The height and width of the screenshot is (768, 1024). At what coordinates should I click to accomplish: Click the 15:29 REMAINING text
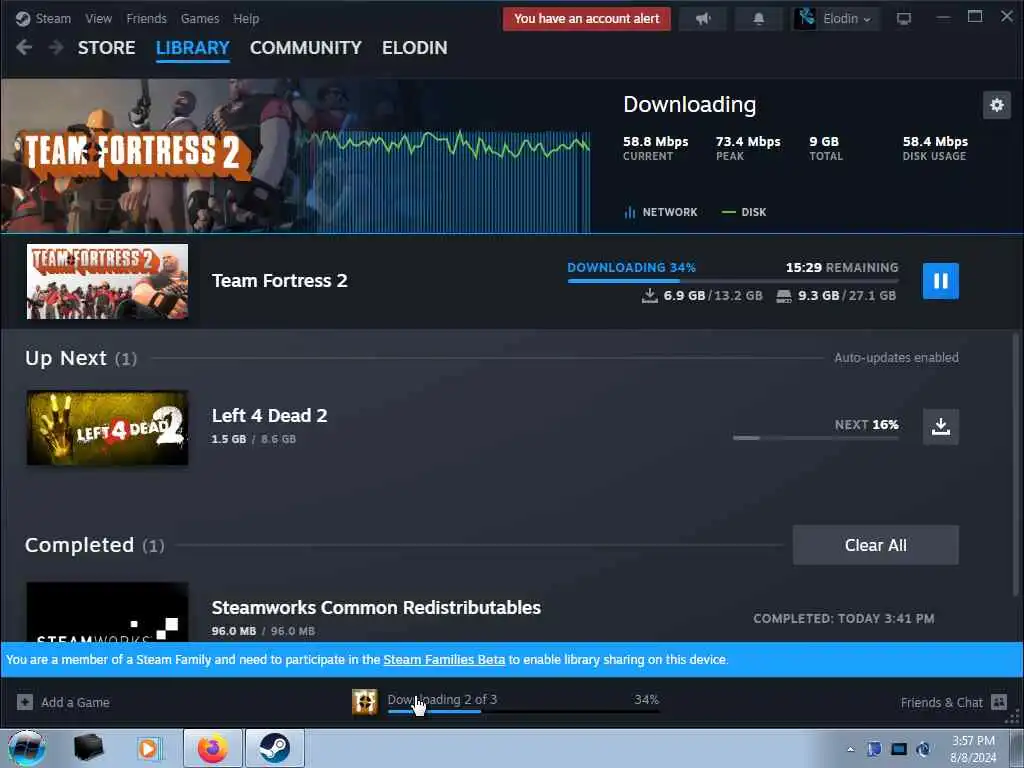(842, 267)
